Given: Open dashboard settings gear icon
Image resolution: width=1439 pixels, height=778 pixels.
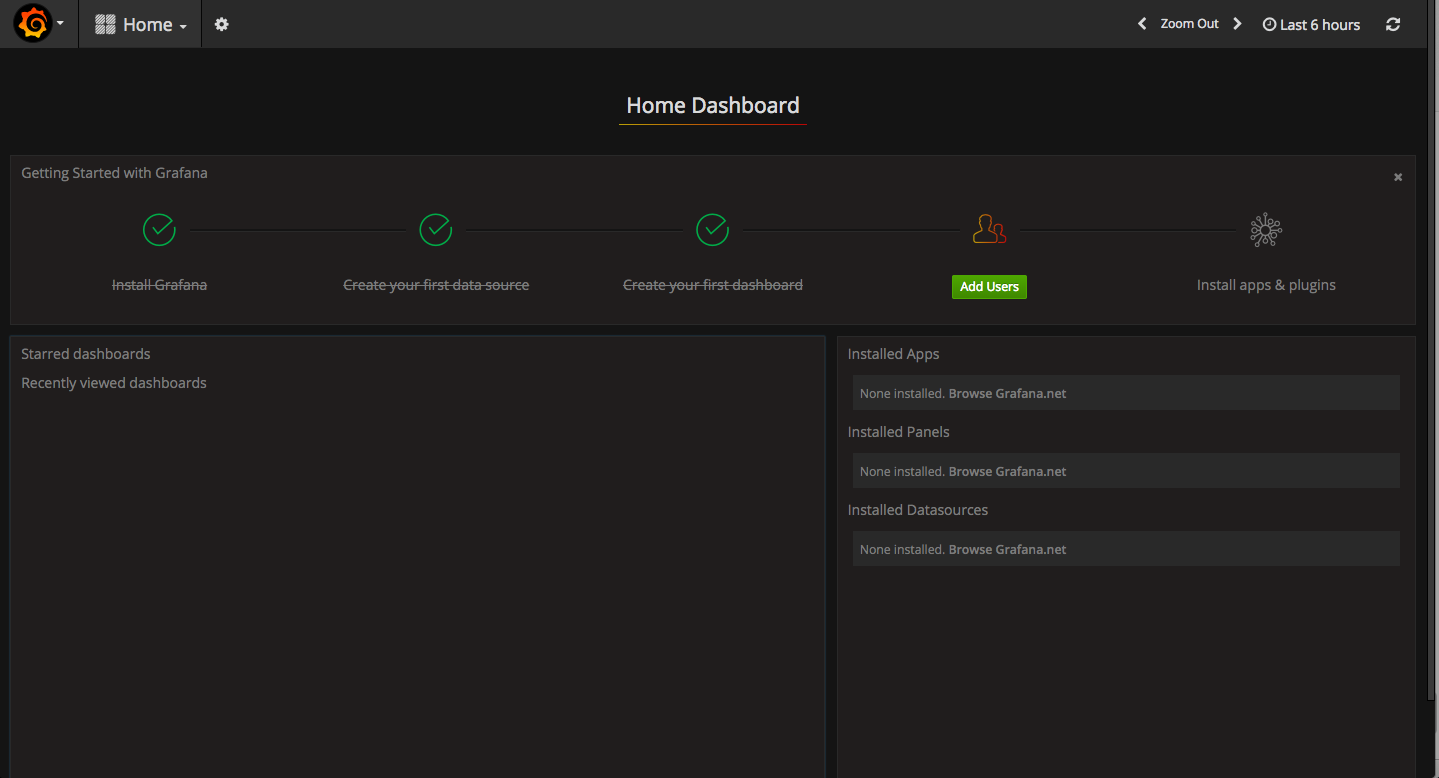Looking at the screenshot, I should [221, 25].
